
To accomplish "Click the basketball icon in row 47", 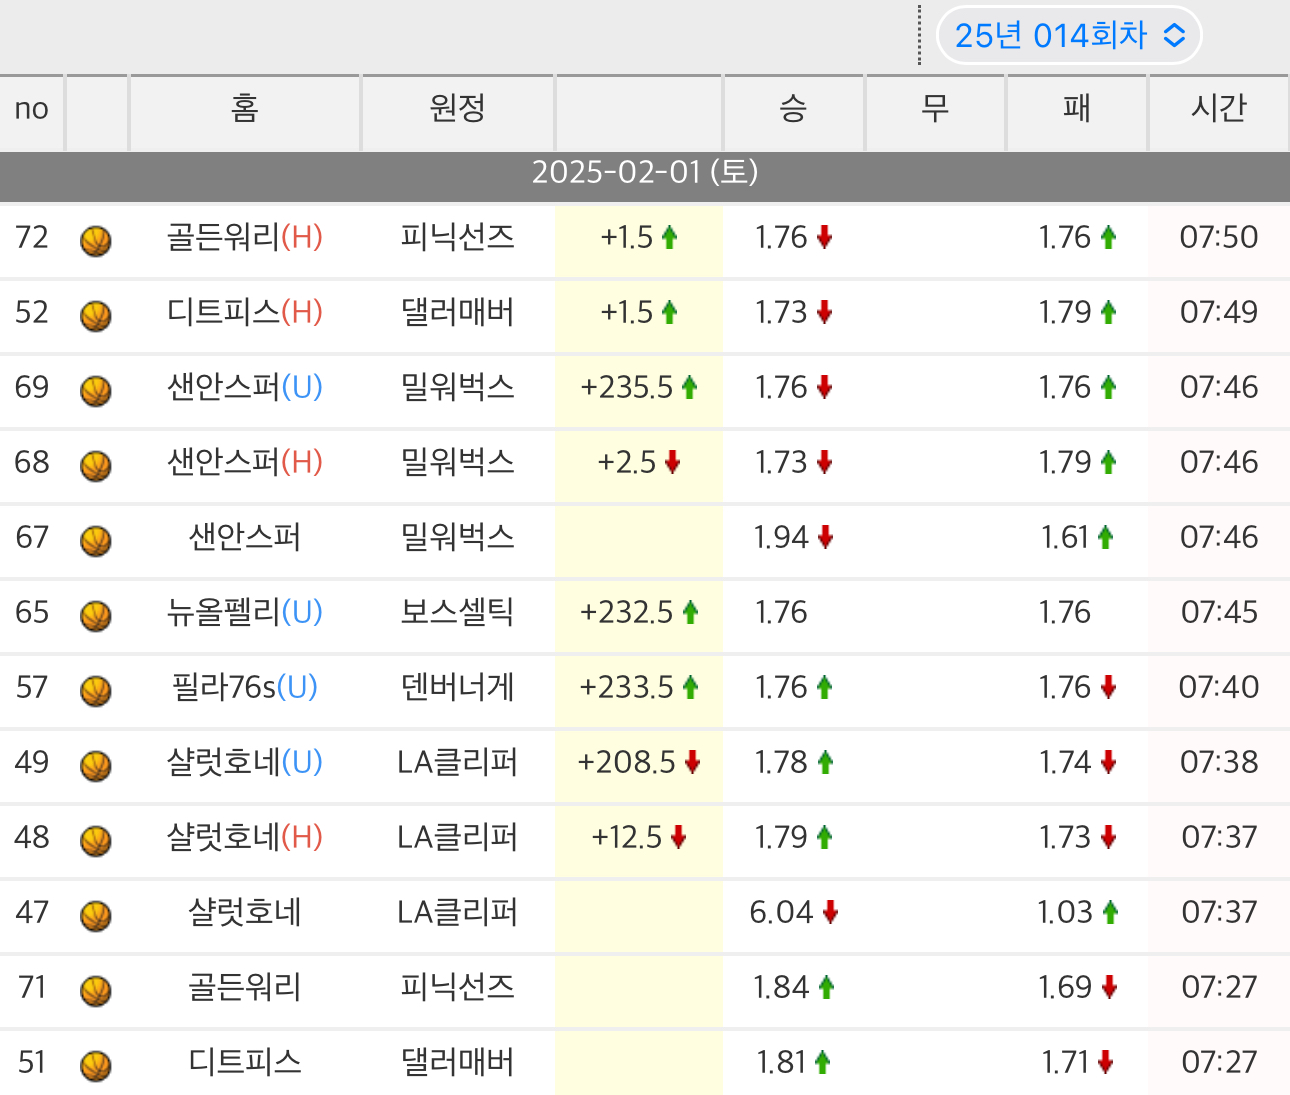I will pos(96,915).
